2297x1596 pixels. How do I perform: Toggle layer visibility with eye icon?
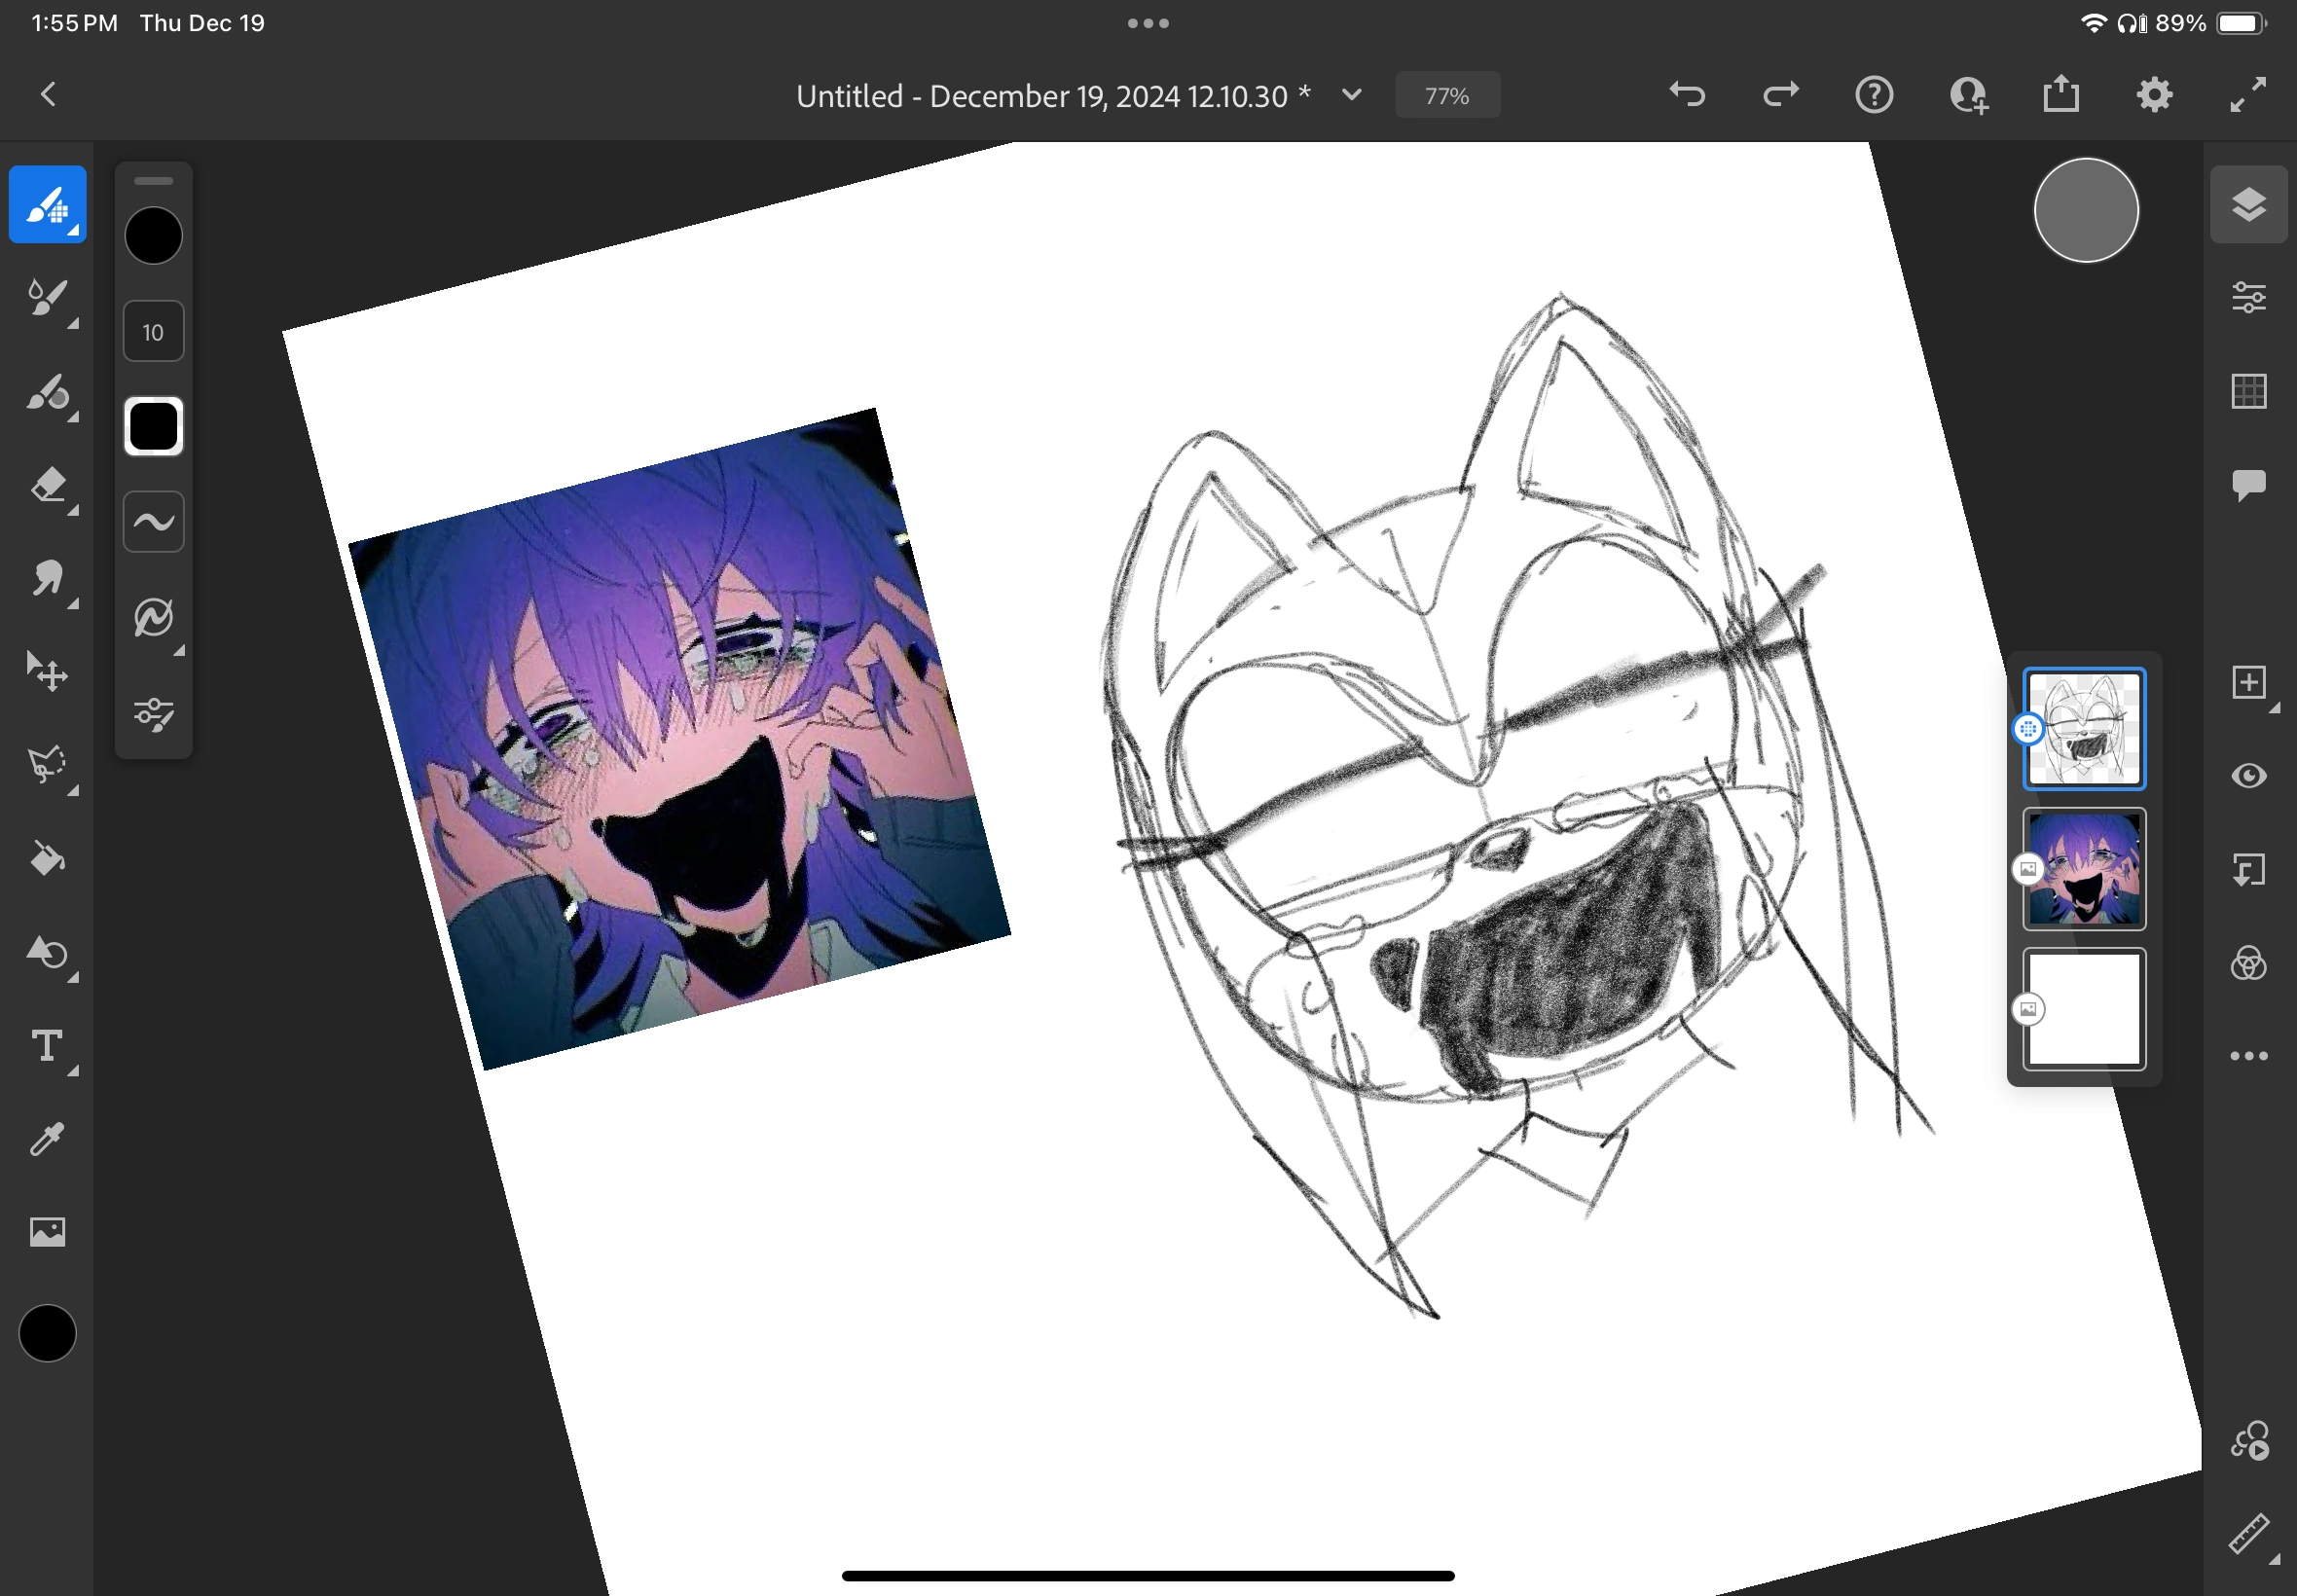(2249, 776)
